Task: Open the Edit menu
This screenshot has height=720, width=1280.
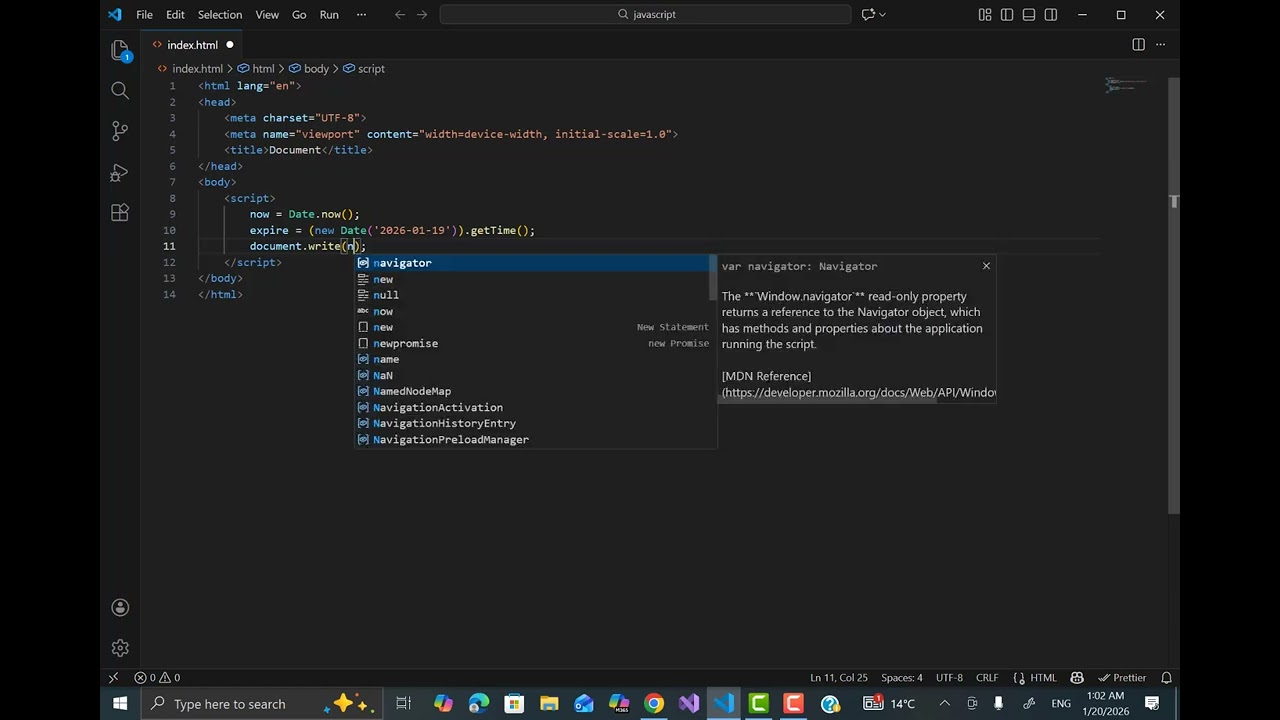Action: [x=175, y=15]
